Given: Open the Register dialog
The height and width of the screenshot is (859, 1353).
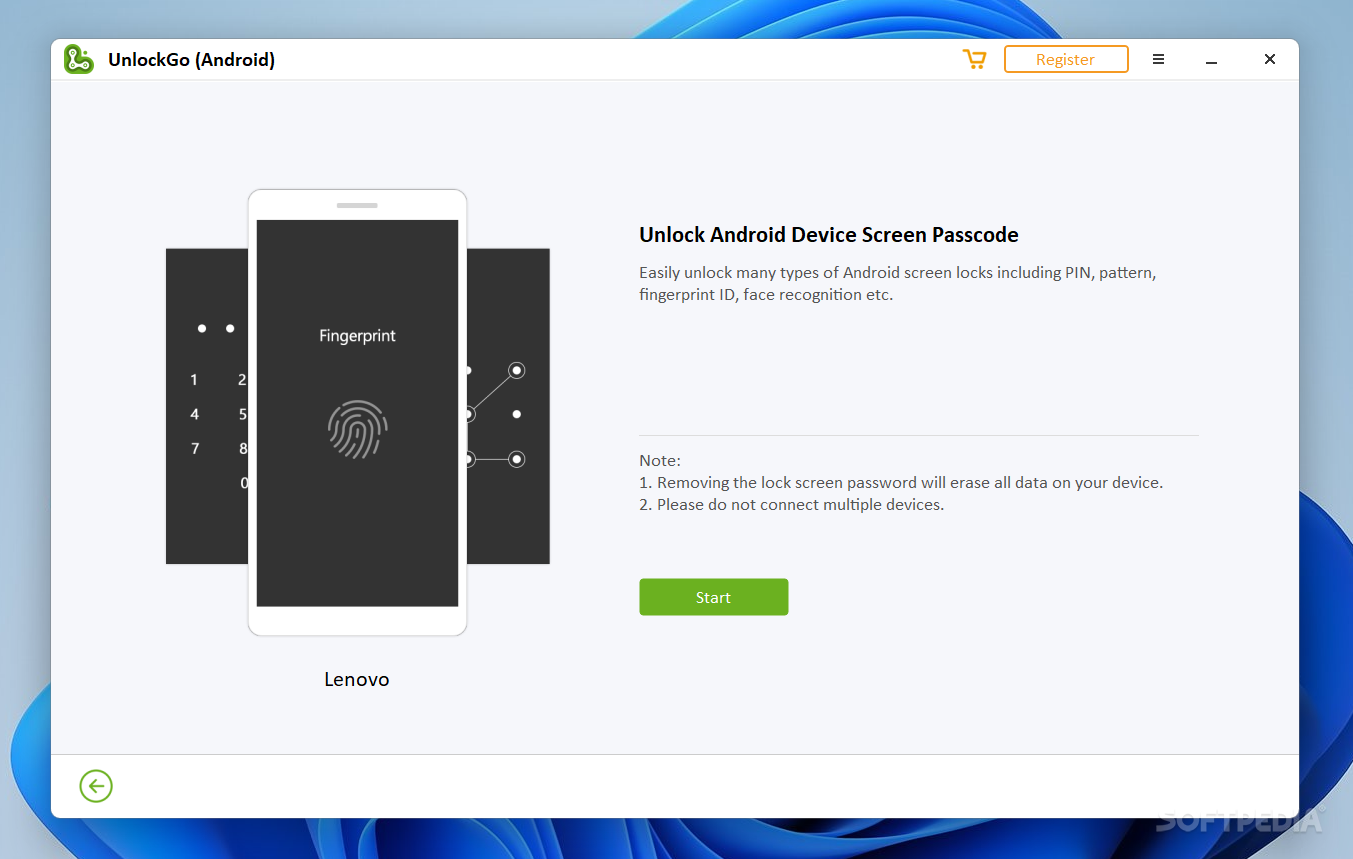Looking at the screenshot, I should click(x=1065, y=59).
